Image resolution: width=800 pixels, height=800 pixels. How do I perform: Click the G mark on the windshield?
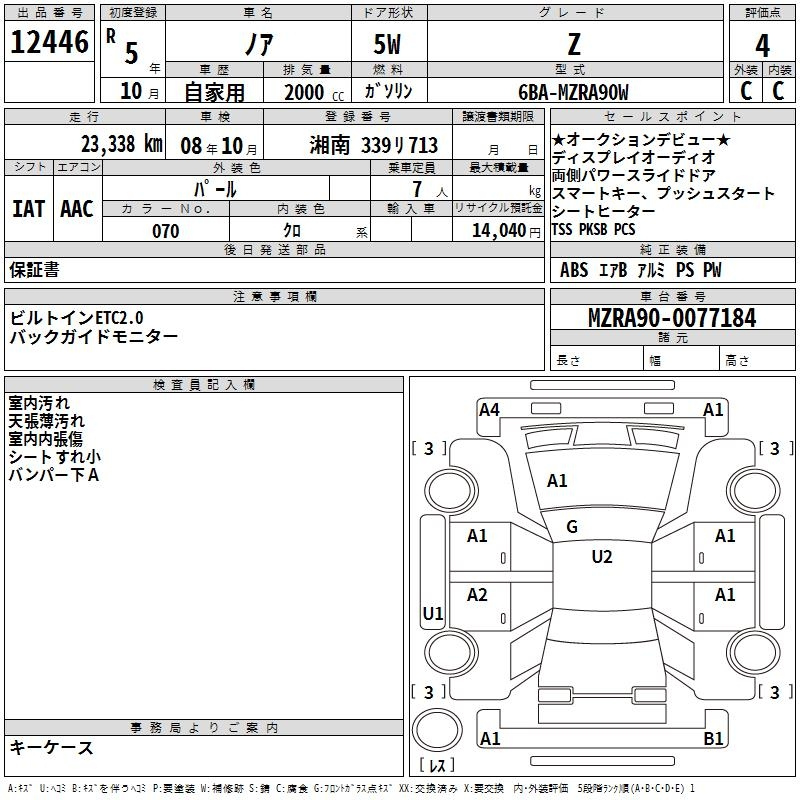pos(572,527)
